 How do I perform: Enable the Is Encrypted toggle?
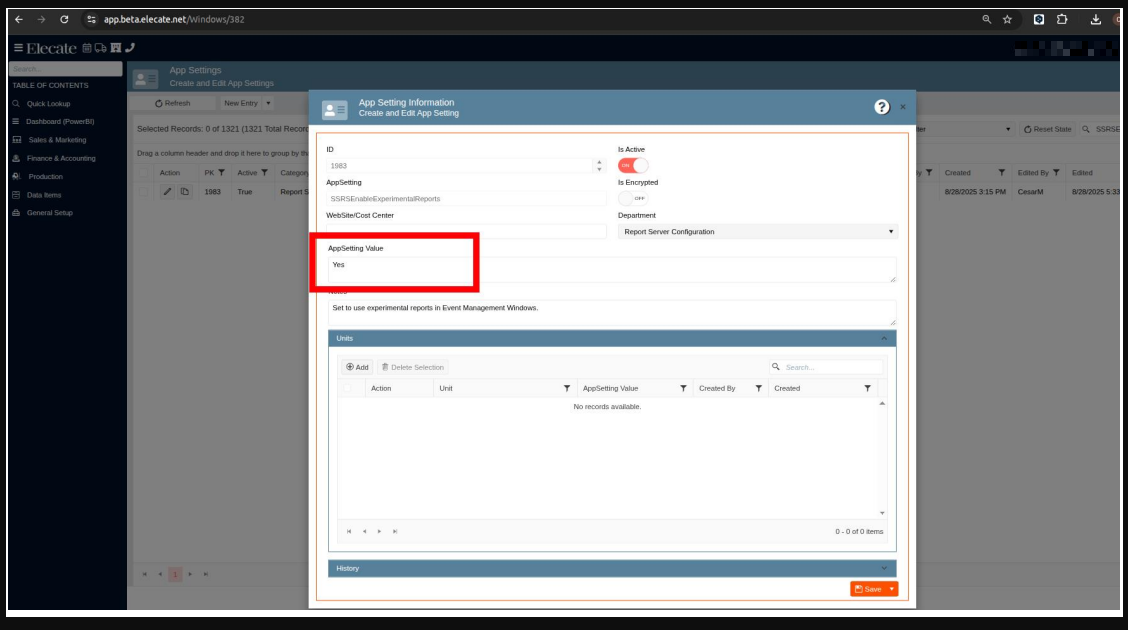[633, 198]
